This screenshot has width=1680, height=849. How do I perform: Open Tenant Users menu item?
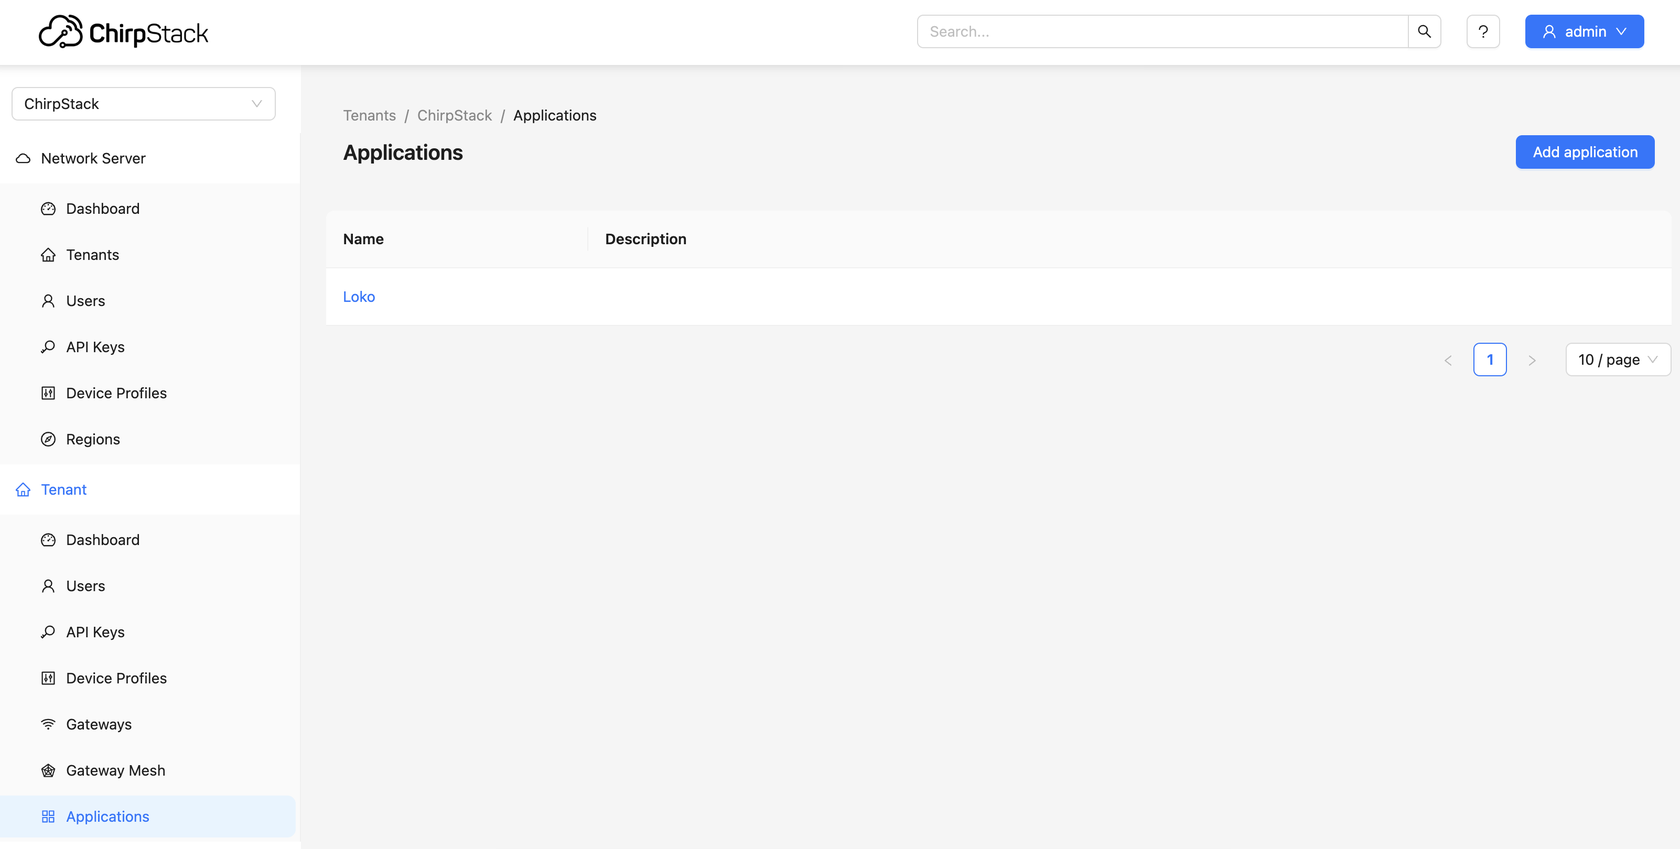click(148, 586)
